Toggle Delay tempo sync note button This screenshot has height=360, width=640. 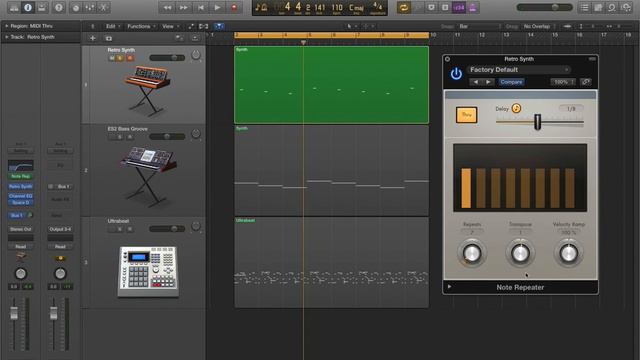tap(516, 109)
